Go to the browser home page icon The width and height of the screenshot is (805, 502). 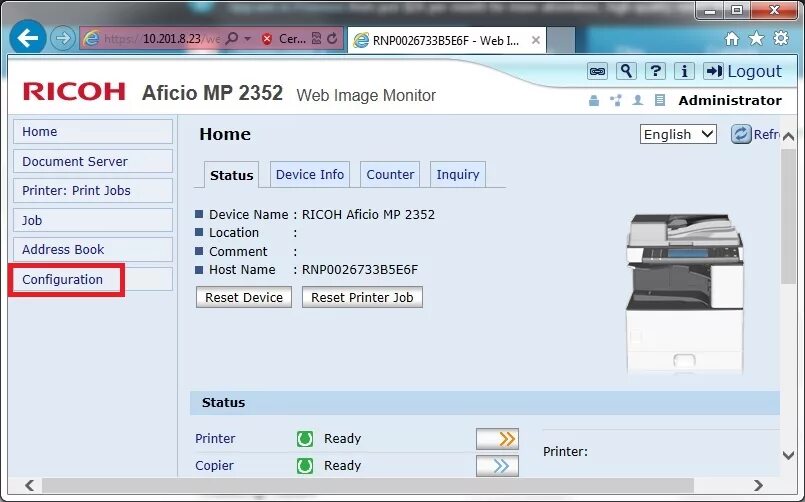click(732, 38)
